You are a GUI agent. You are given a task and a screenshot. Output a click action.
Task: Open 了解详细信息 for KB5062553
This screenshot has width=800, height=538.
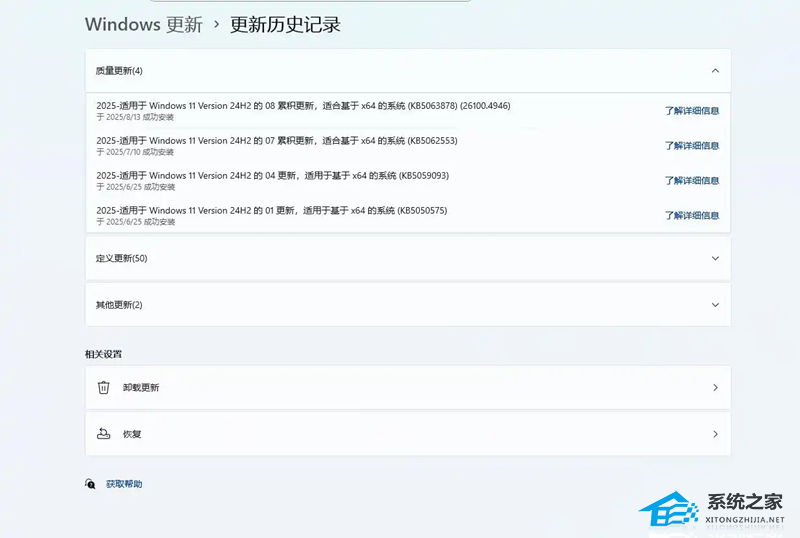tap(692, 146)
